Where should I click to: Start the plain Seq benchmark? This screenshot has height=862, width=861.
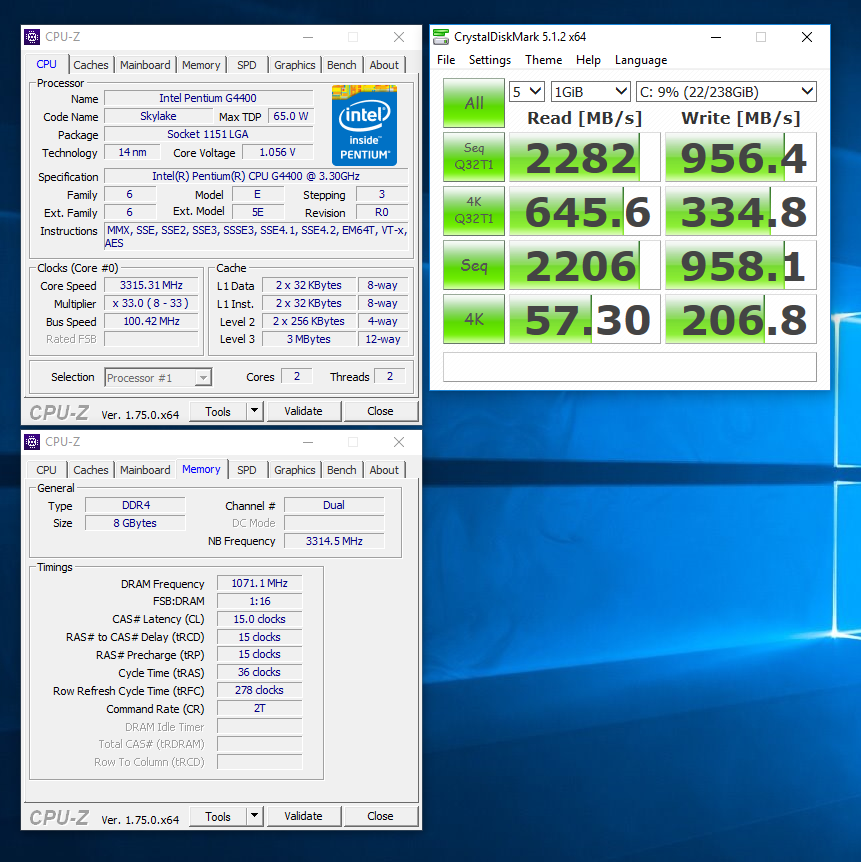474,265
